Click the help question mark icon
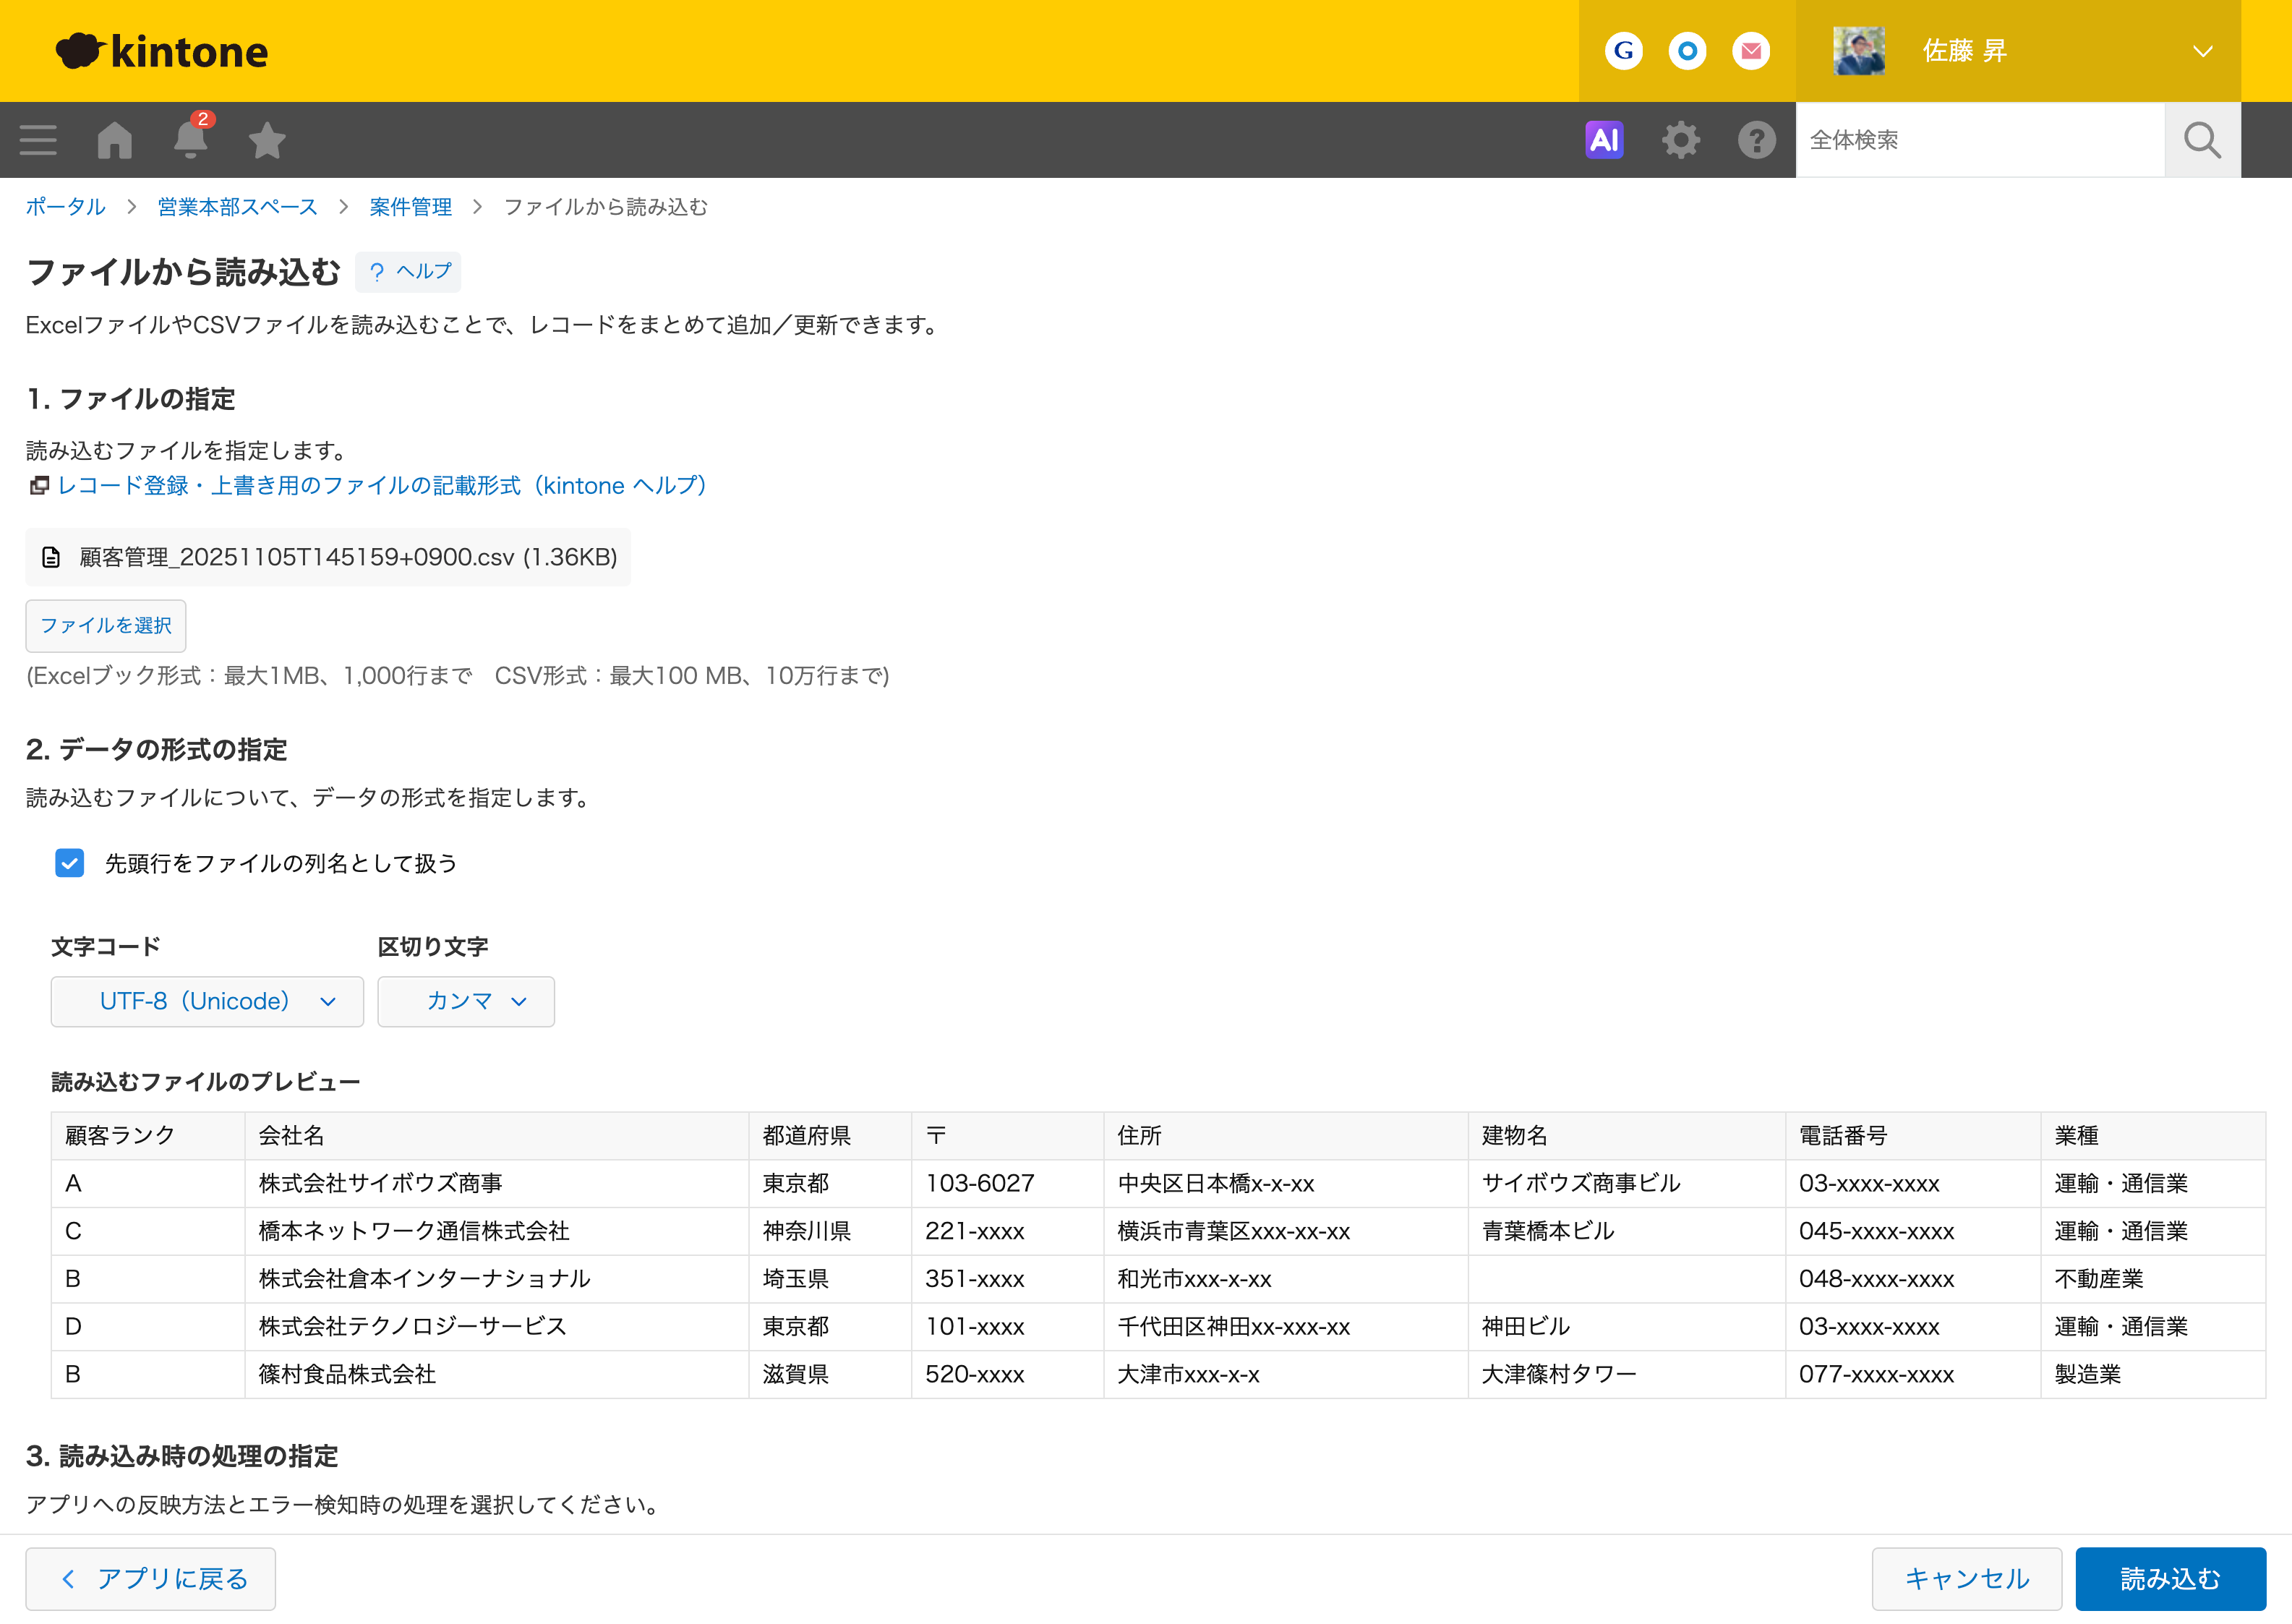The width and height of the screenshot is (2292, 1624). [x=1756, y=140]
